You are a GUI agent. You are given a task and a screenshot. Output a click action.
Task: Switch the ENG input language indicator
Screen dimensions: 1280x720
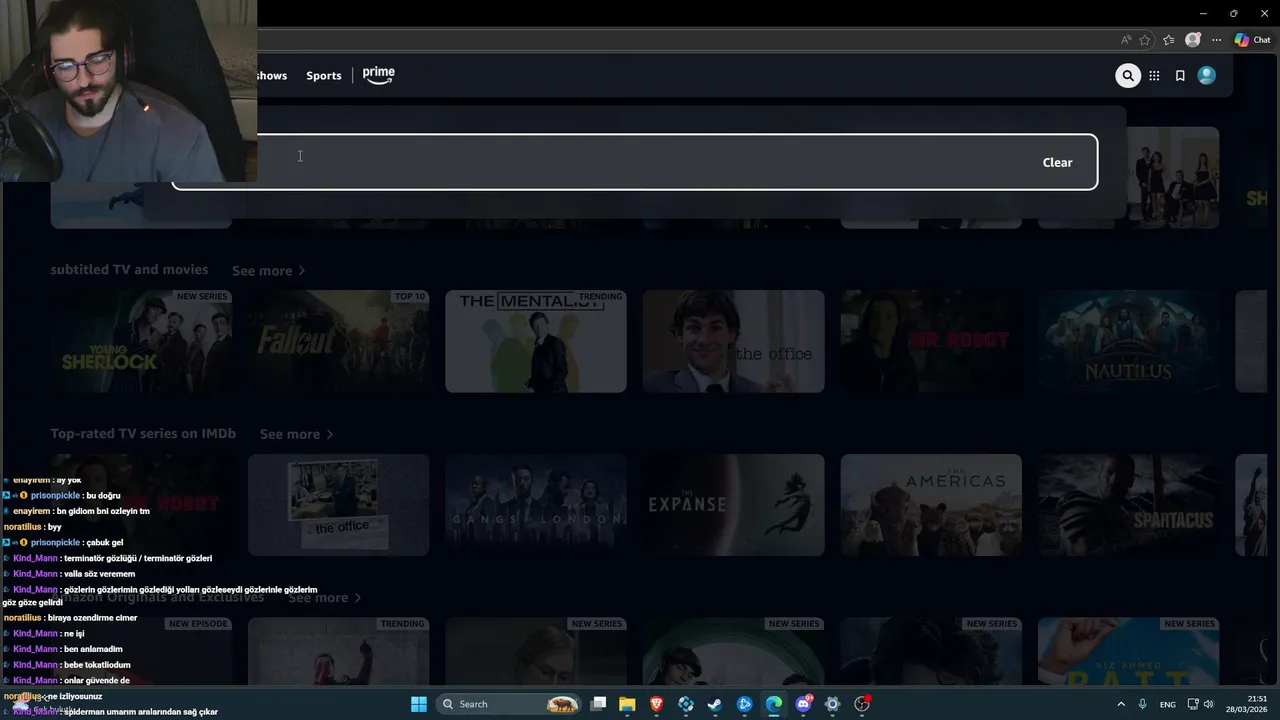[x=1168, y=704]
